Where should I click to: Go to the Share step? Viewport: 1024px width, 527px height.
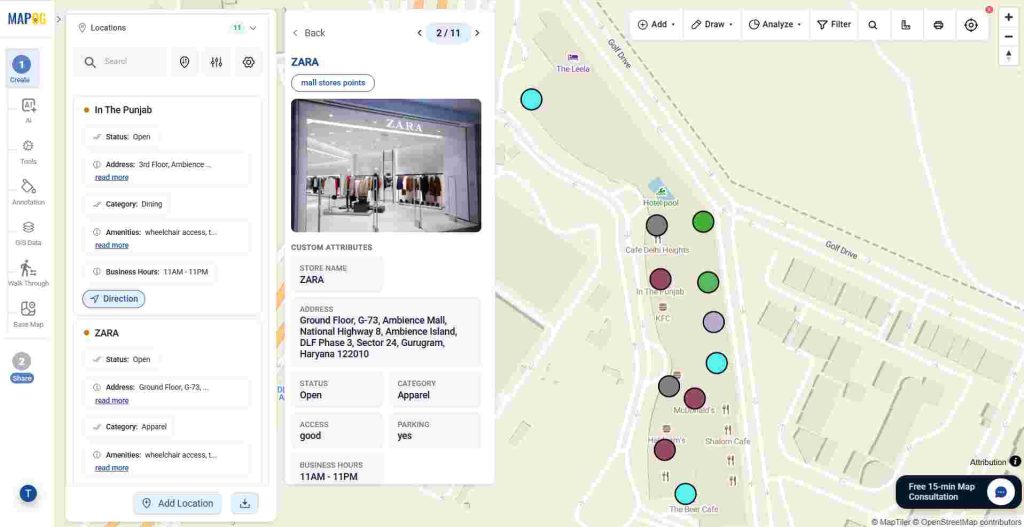click(x=22, y=368)
